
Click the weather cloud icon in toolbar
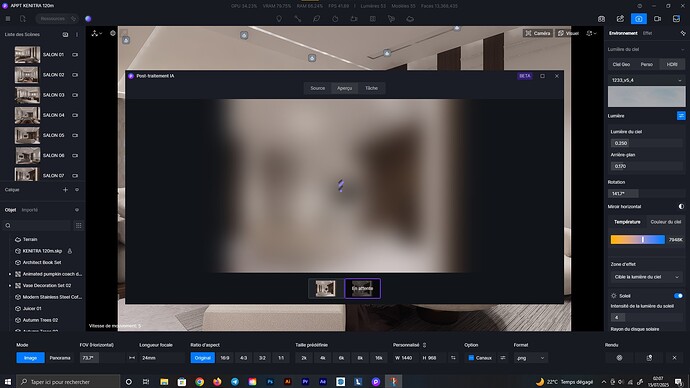(410, 19)
